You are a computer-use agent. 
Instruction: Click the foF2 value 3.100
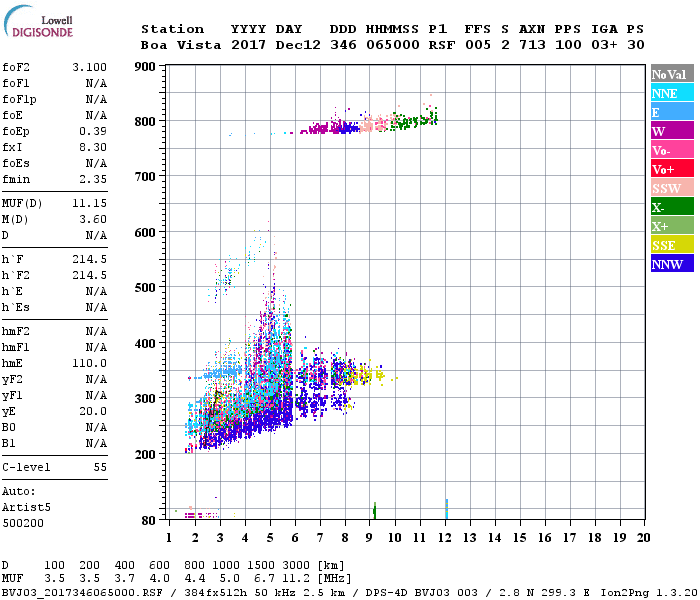[89, 67]
